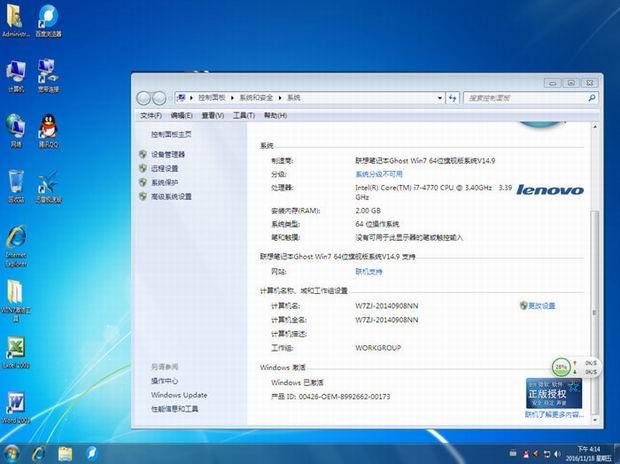Click the Windows Start orb
Image resolution: width=620 pixels, height=464 pixels.
point(13,453)
